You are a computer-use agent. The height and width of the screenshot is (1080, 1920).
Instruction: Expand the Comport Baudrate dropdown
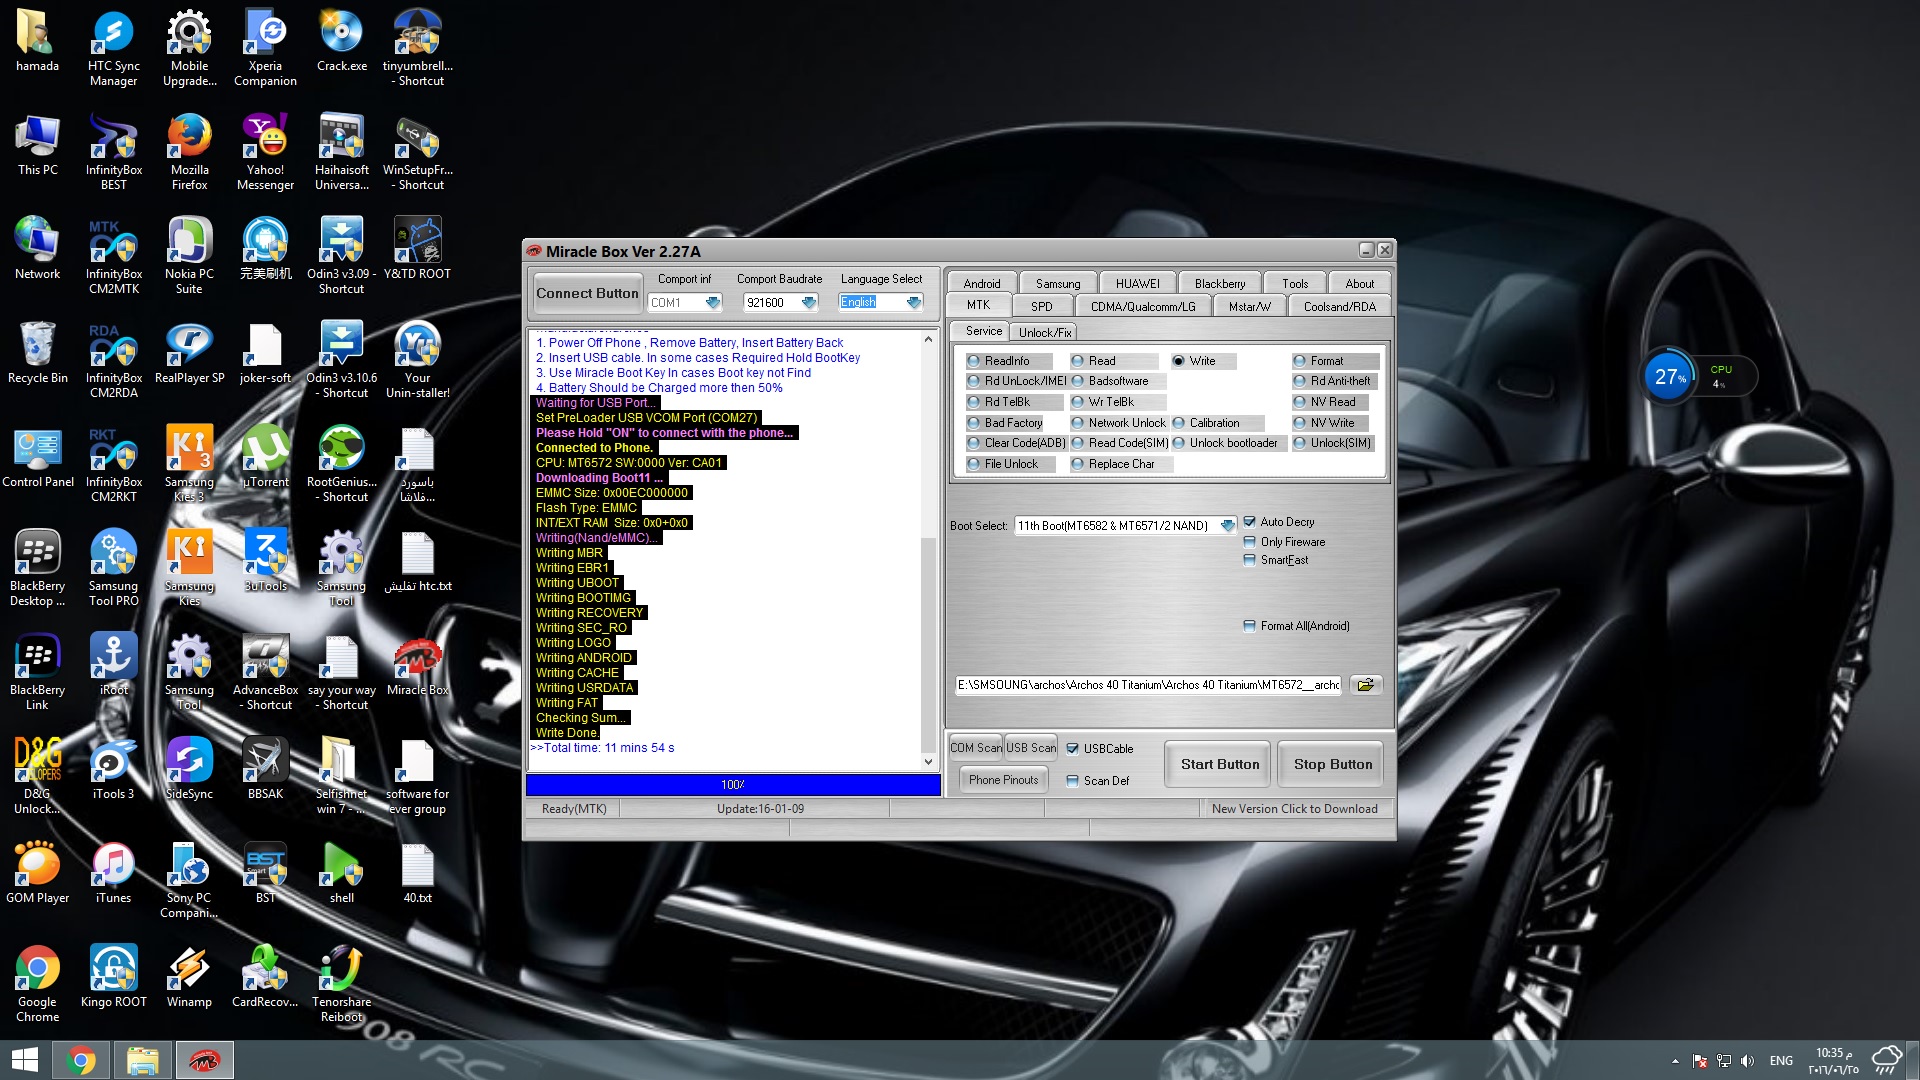pos(809,302)
